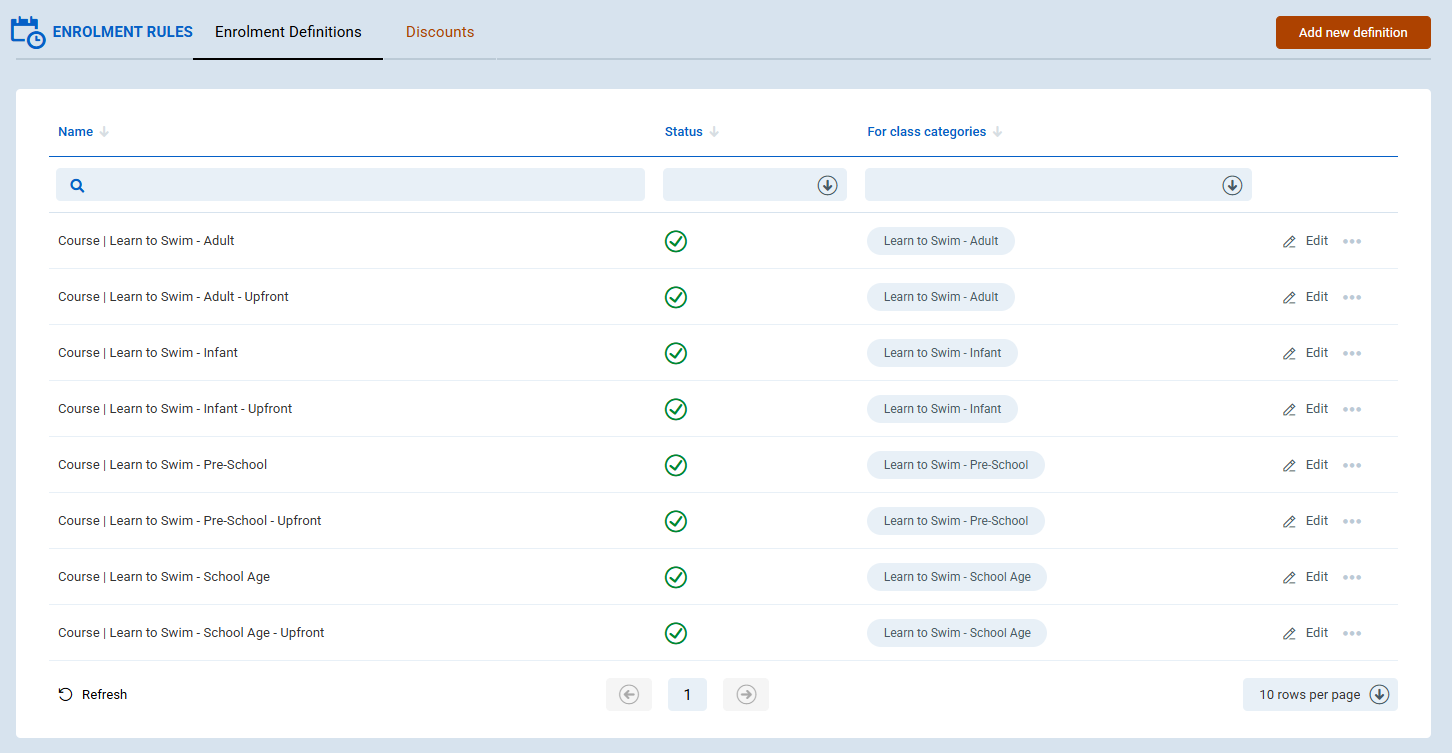Viewport: 1452px width, 753px height.
Task: Click Add new definition button
Action: click(x=1353, y=32)
